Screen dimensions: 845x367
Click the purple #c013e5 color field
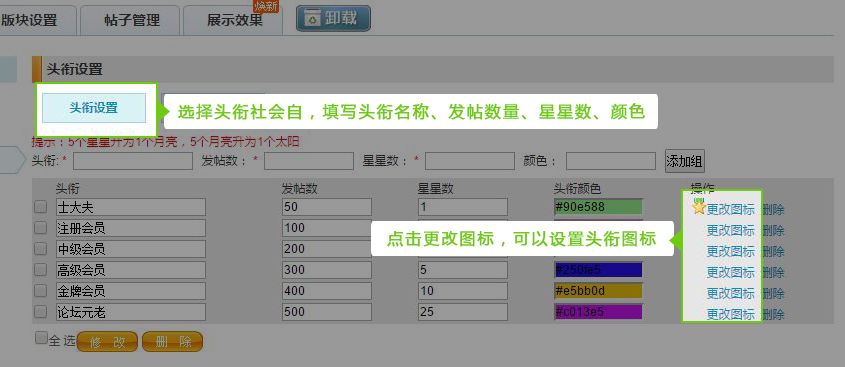(x=598, y=312)
